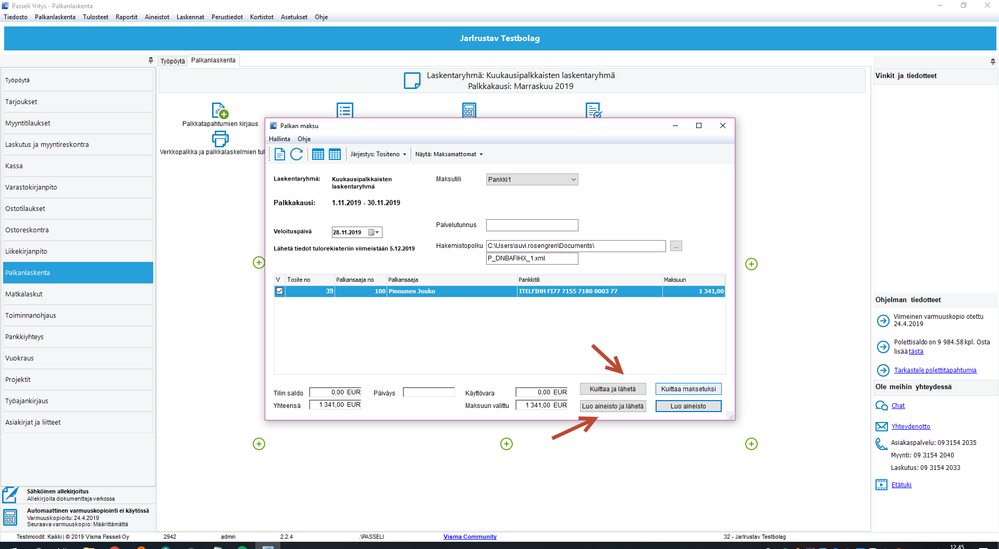The width and height of the screenshot is (999, 549).
Task: Click the browse (...) button for Hakemistopolku
Action: coord(676,246)
